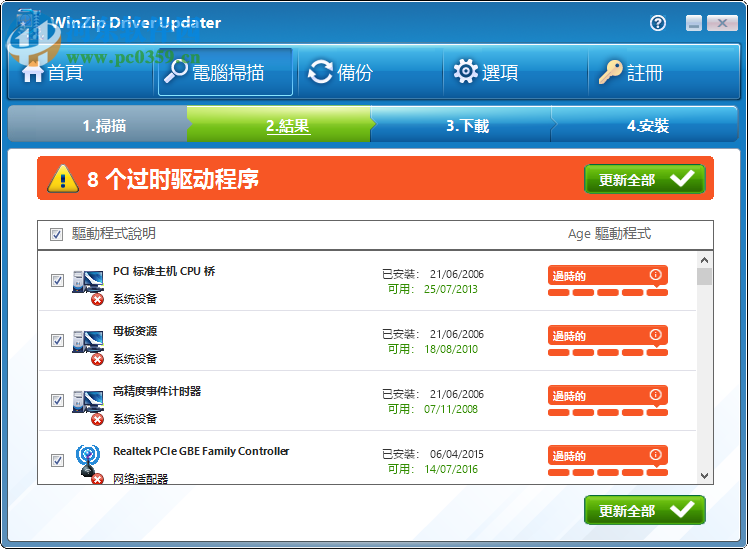Select '母板资源' driver name
748x549 pixels.
coord(135,331)
